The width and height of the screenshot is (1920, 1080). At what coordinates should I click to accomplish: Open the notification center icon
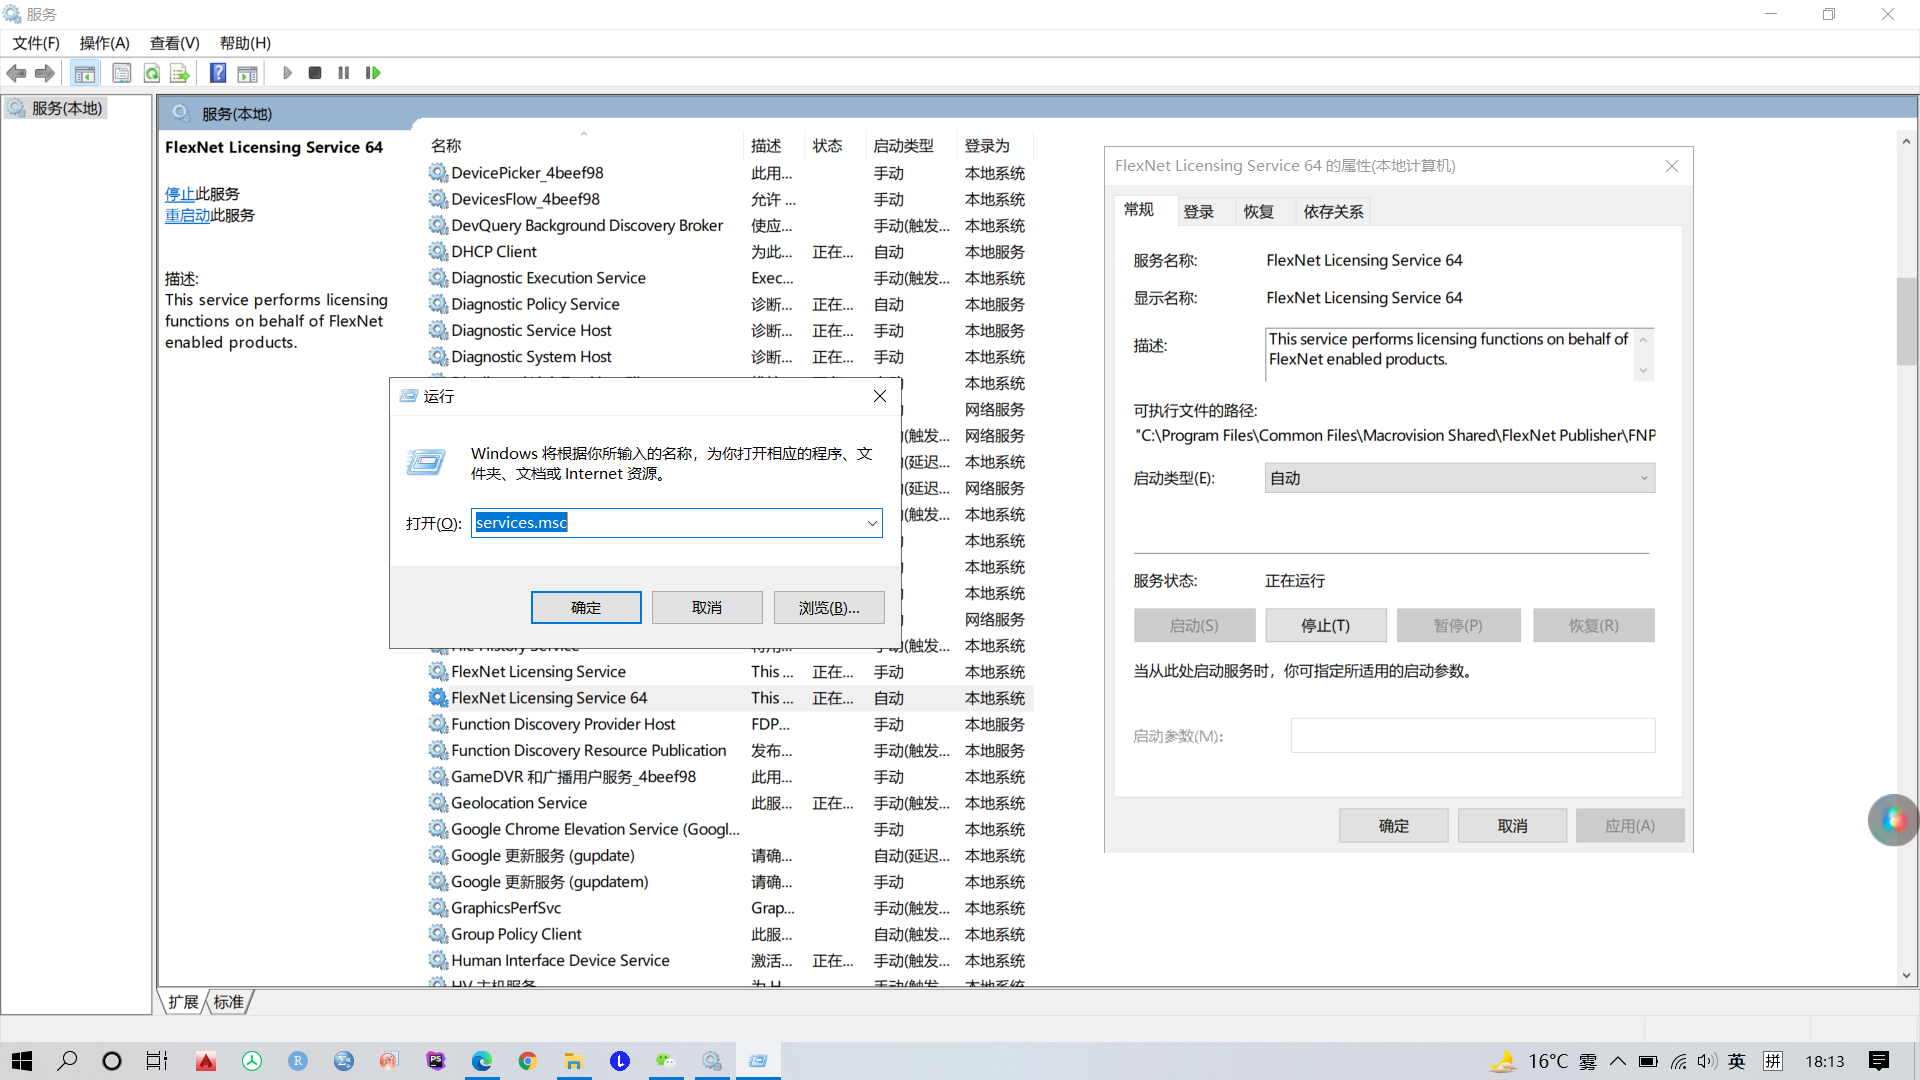pos(1879,1061)
